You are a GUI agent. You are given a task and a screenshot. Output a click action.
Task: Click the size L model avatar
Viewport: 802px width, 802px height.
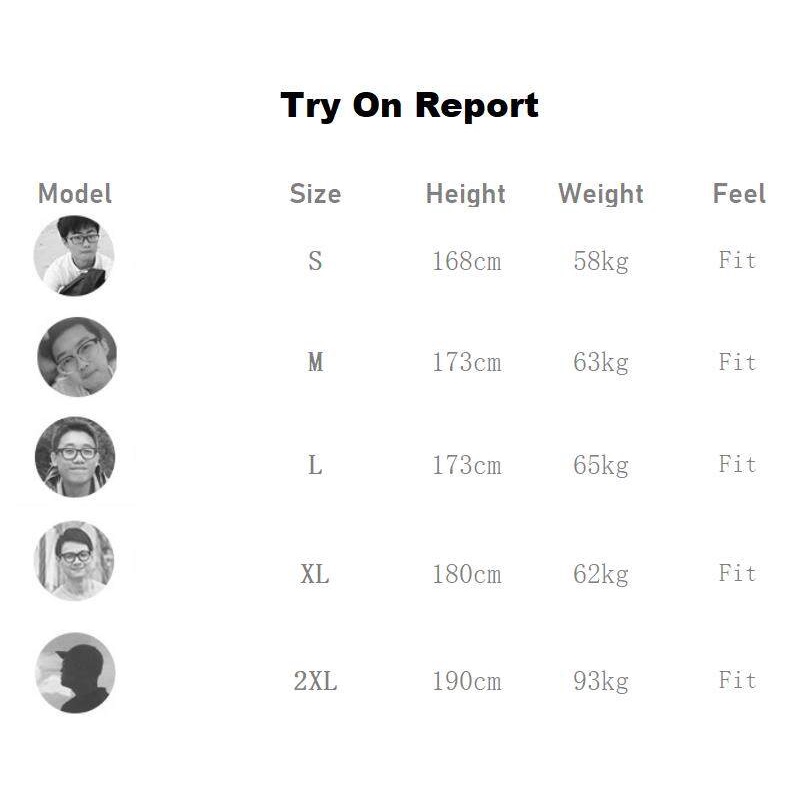tap(75, 457)
